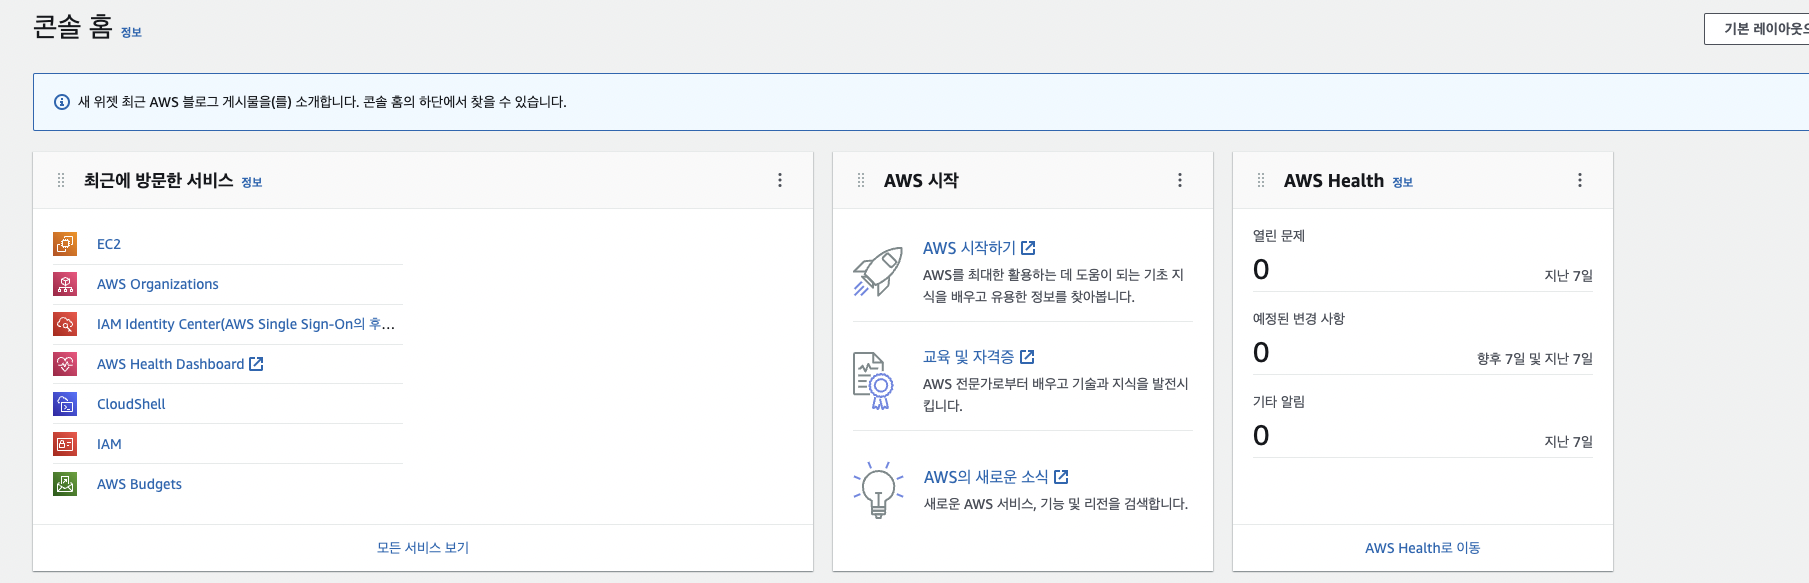Click the AWS Health로 이동 link
Screen dimensions: 1809x583
[x=1423, y=548]
